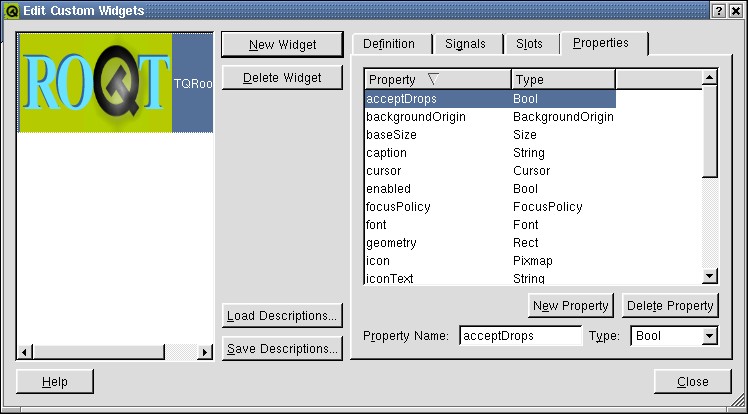Open the Signals tab

tap(465, 44)
